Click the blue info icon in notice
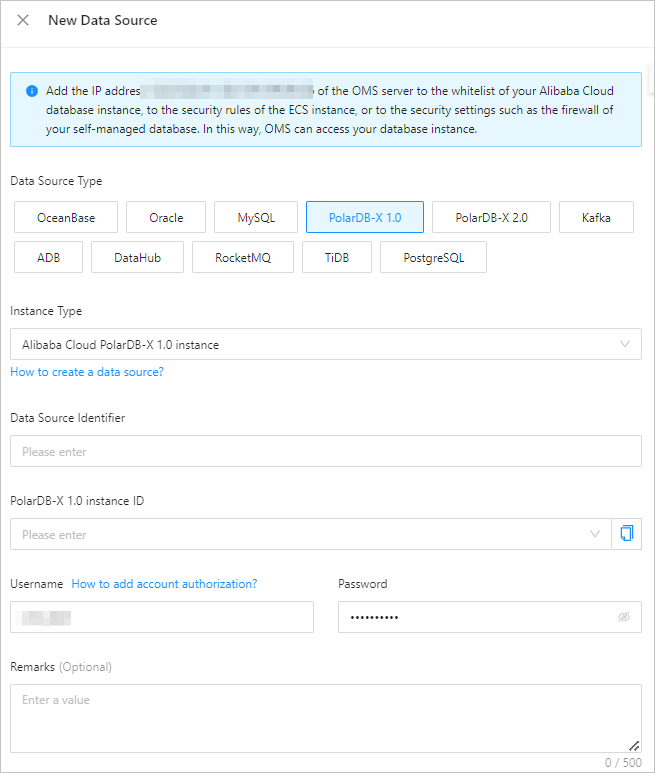Screen dimensions: 655x773 click(32, 91)
